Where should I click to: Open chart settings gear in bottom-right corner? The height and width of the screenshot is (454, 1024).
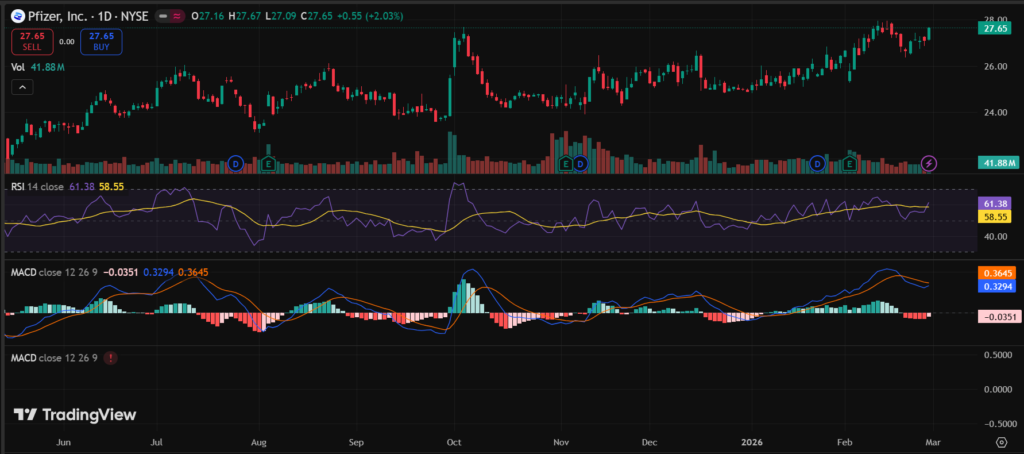click(1000, 438)
